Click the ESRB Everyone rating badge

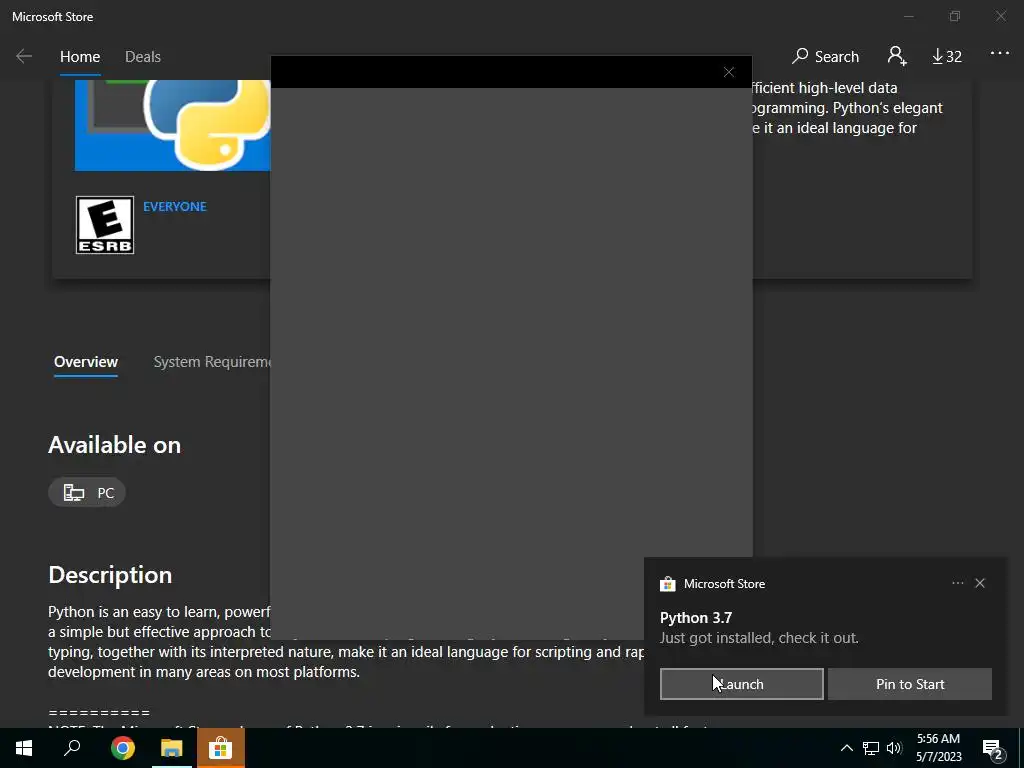click(x=104, y=225)
